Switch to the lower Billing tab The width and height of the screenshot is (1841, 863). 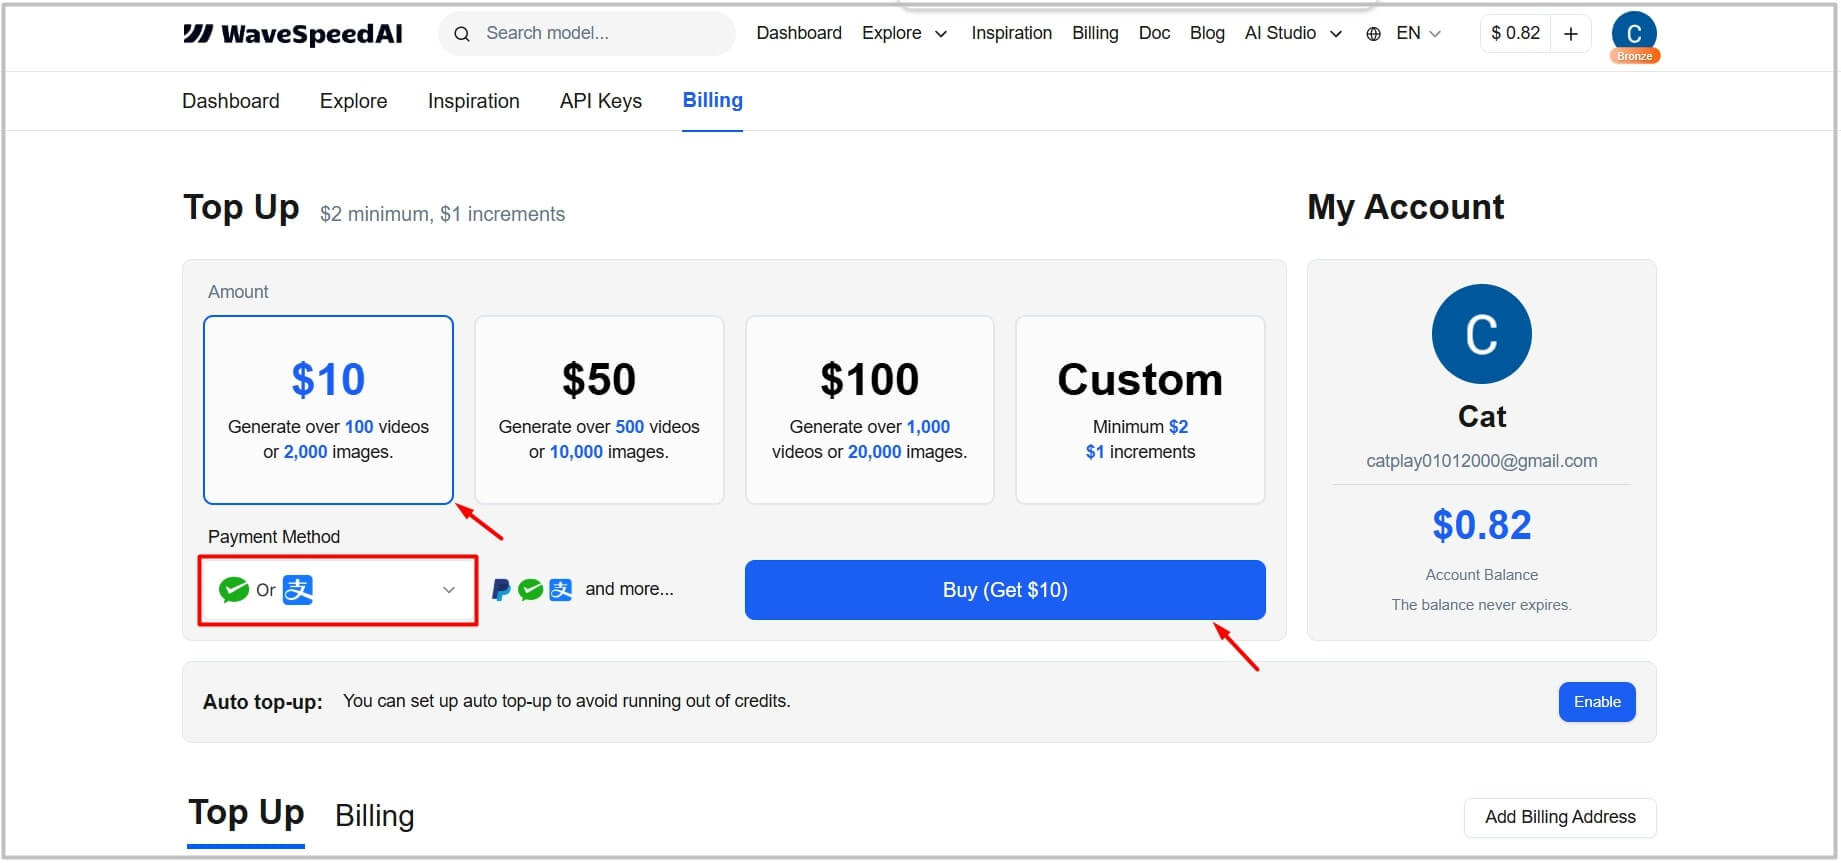point(374,816)
